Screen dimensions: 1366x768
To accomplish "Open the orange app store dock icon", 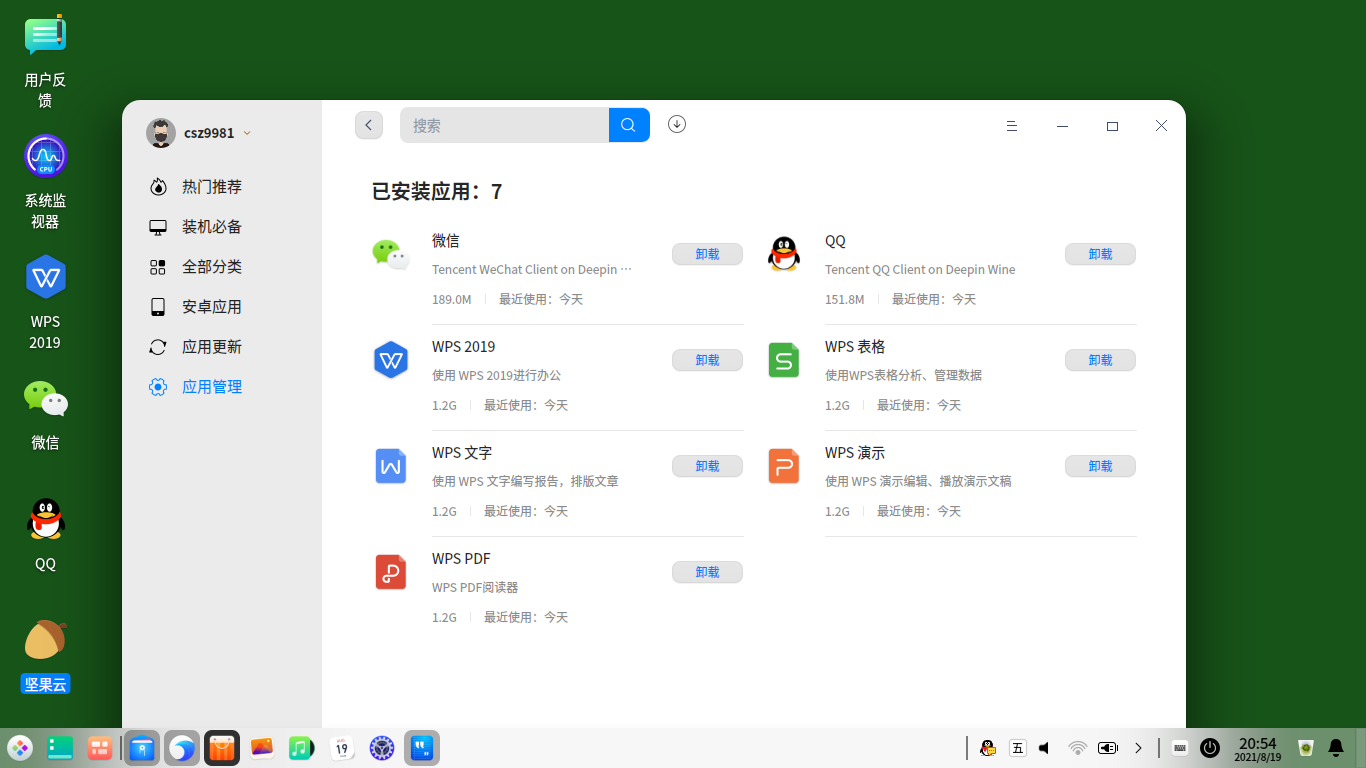I will pos(222,748).
